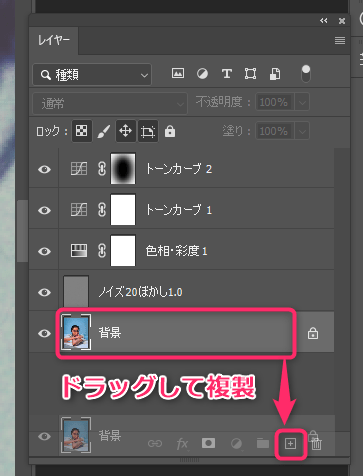
Task: Select the 色相・彩度 1 layer mask thumbnail
Action: coord(123,251)
